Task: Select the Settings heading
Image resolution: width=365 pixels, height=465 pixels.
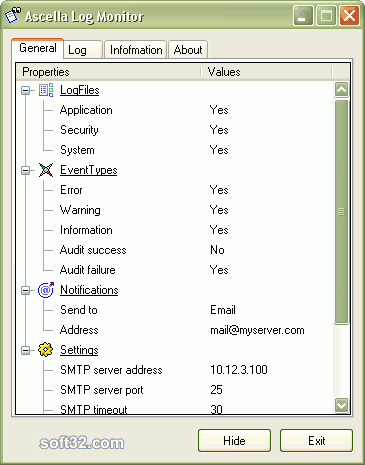Action: [79, 350]
